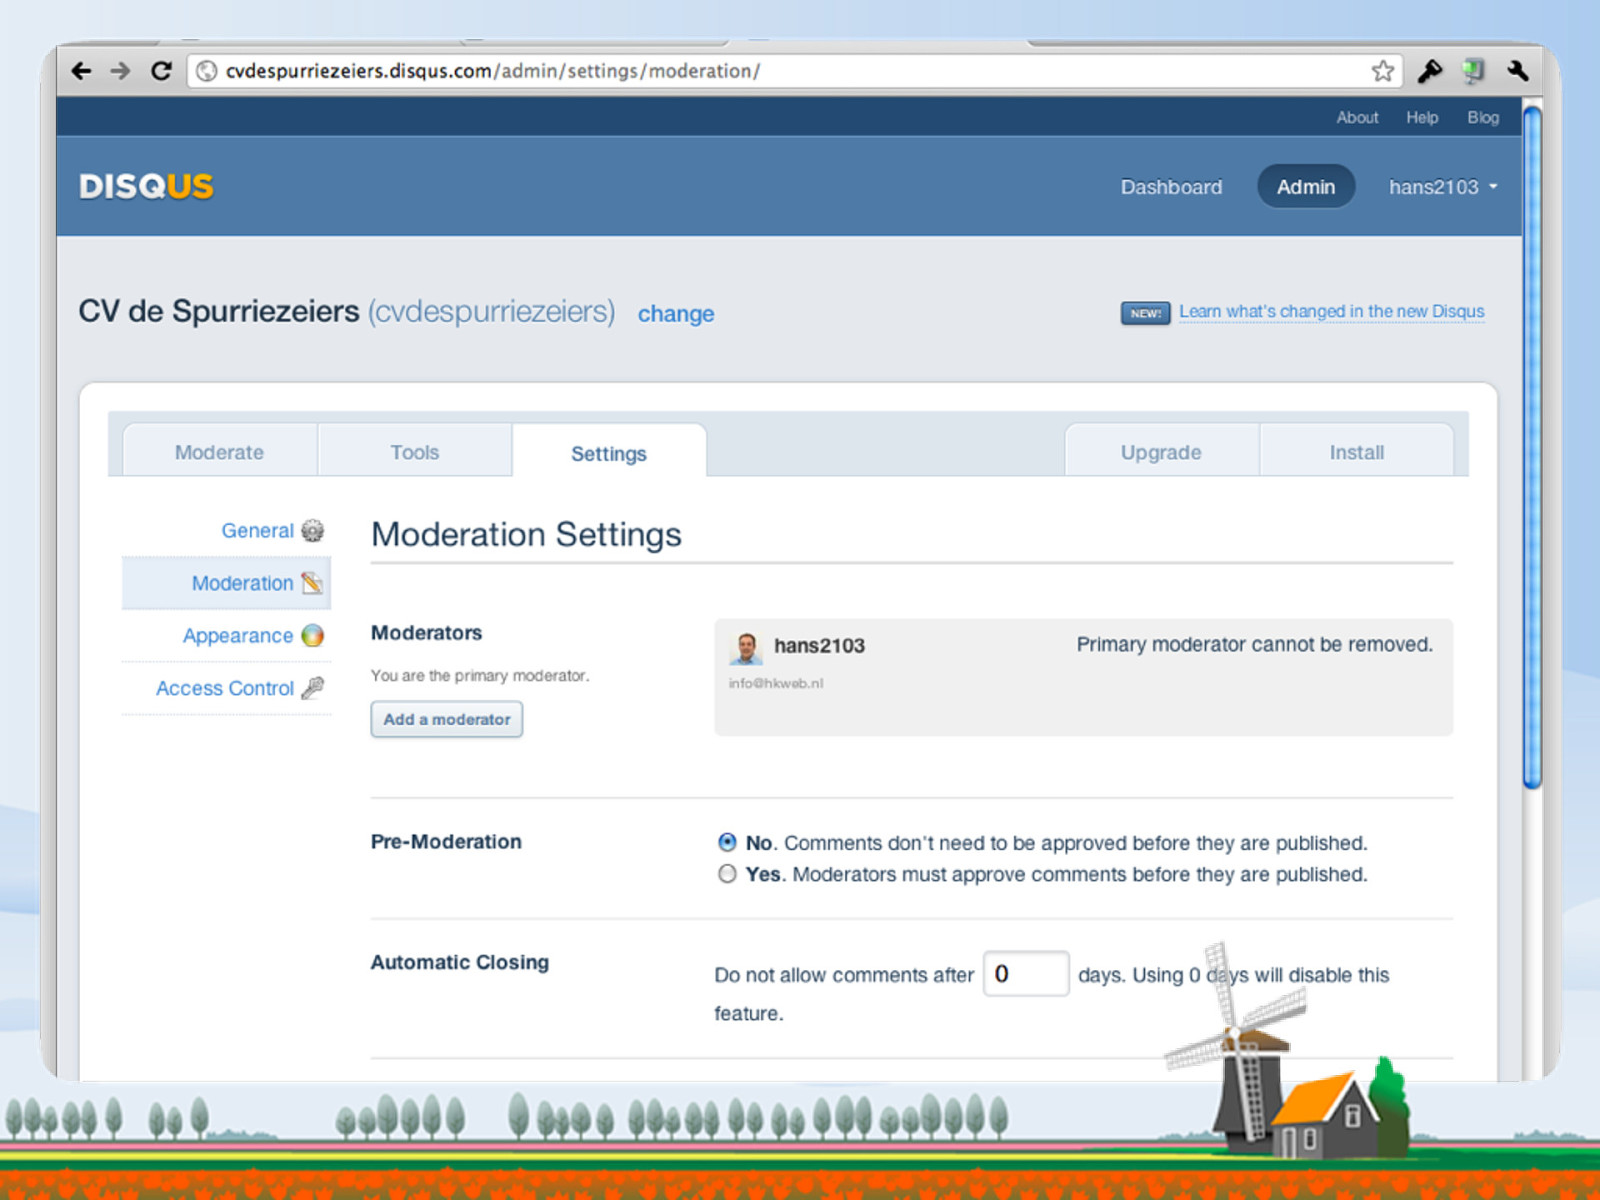Open the Dashboard navigation item
This screenshot has height=1200, width=1600.
click(1171, 187)
